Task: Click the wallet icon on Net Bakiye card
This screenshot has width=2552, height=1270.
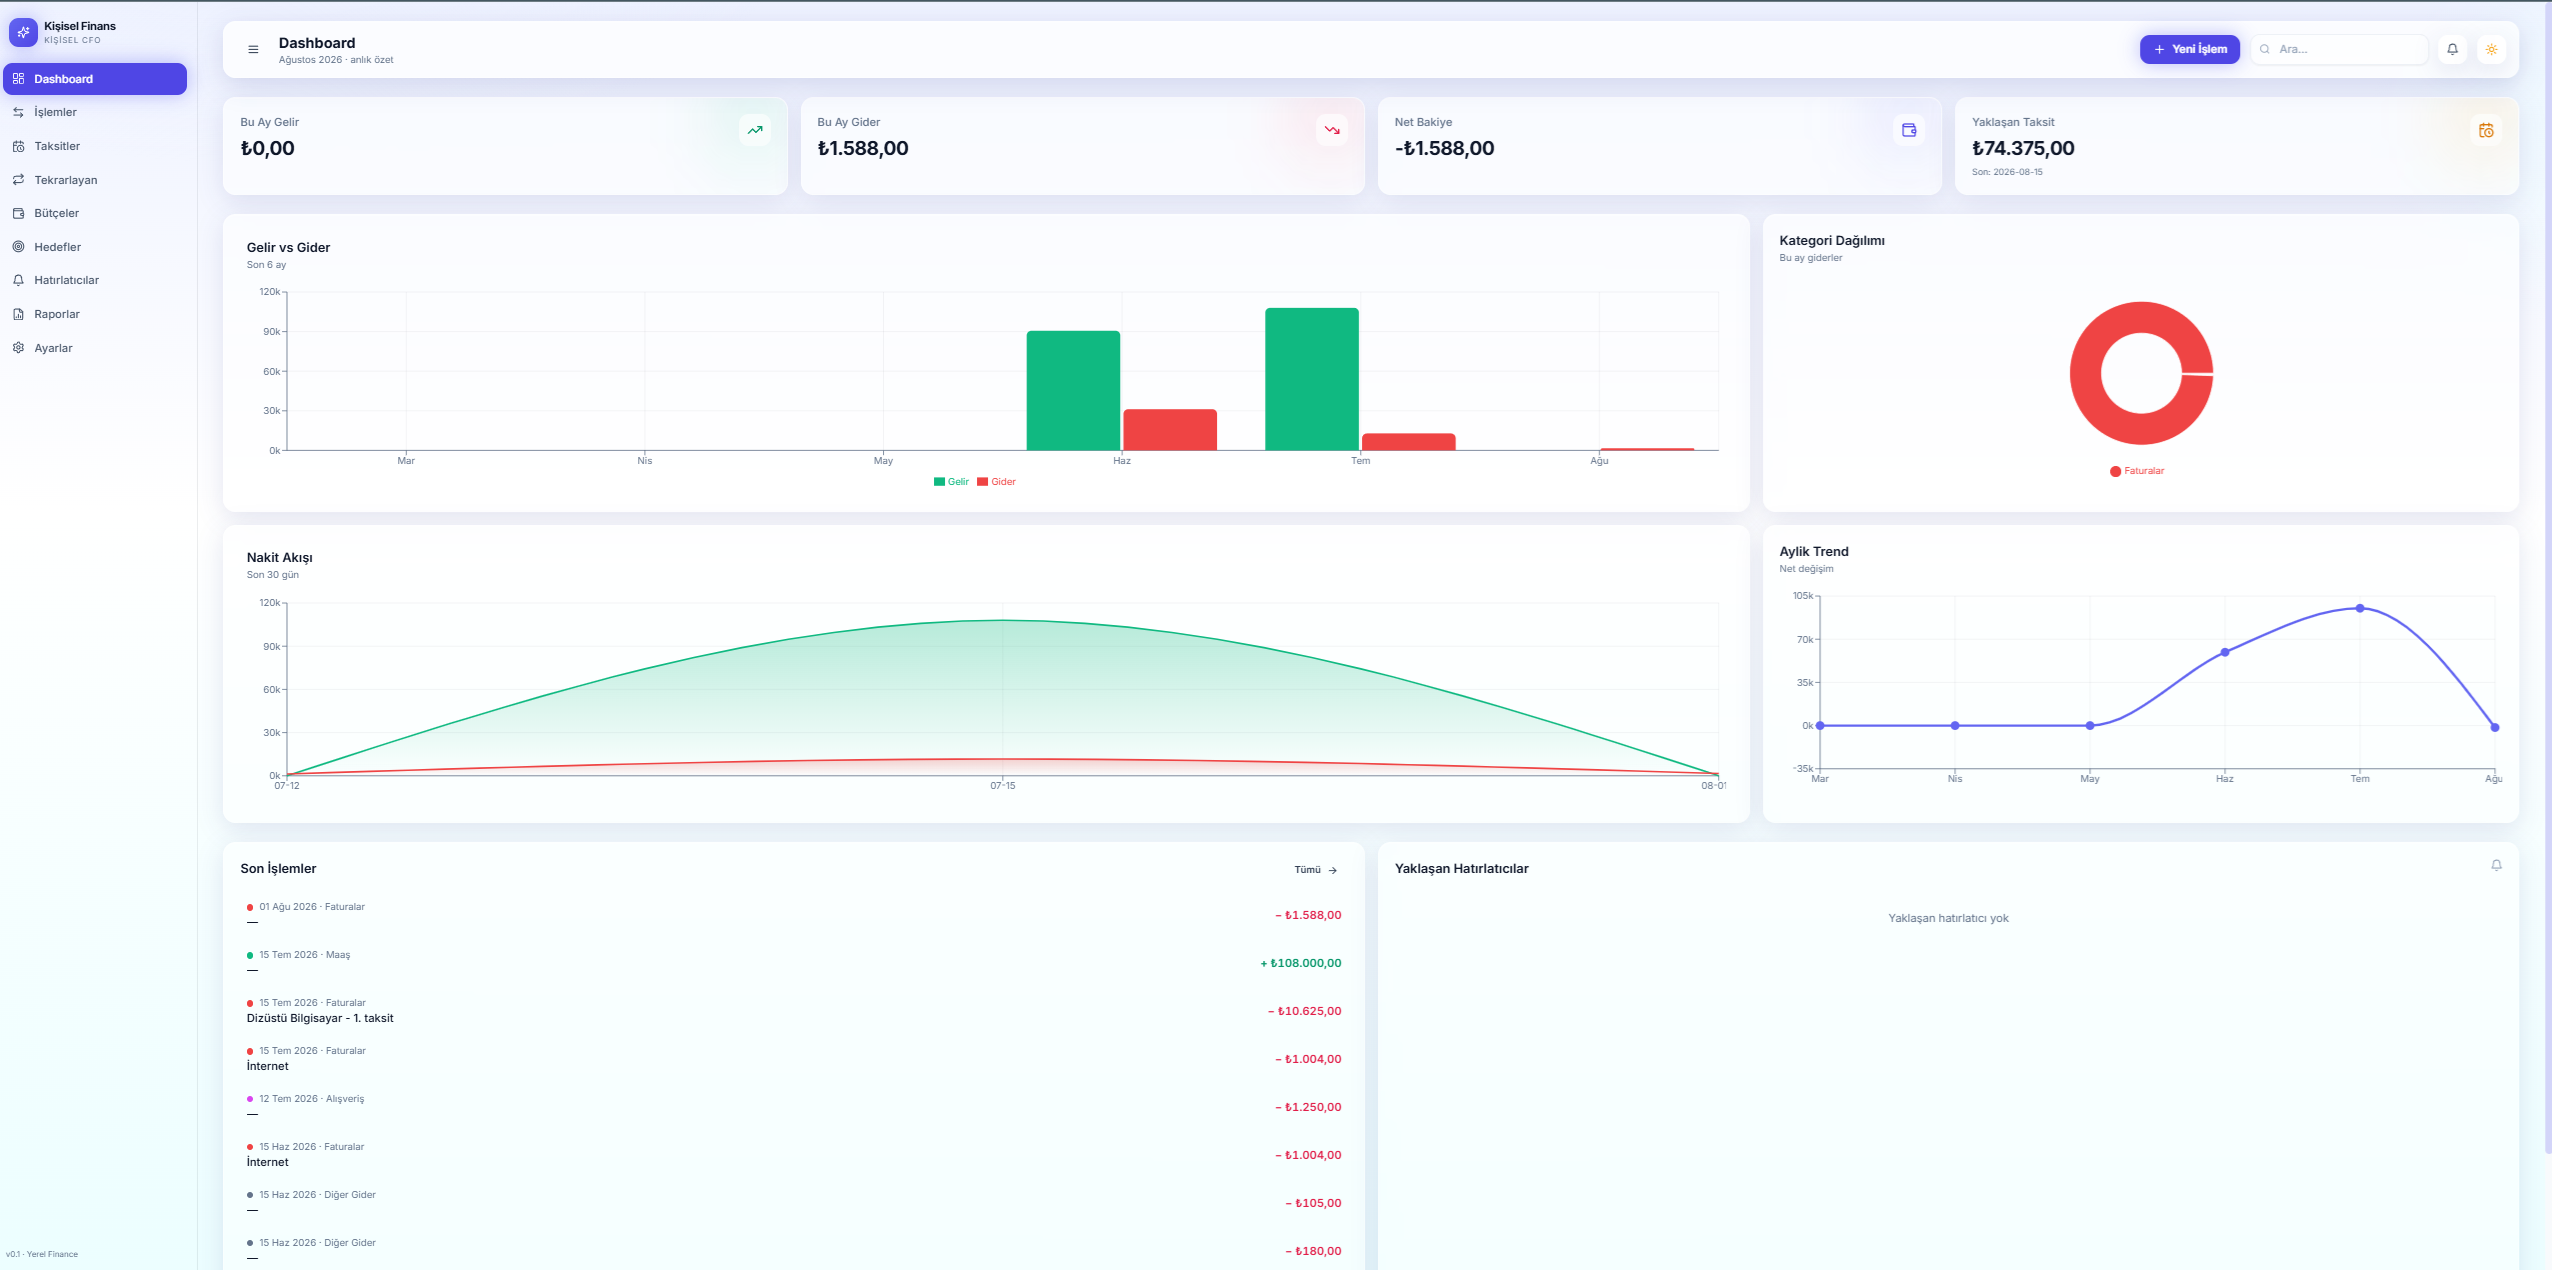Action: pyautogui.click(x=1909, y=130)
